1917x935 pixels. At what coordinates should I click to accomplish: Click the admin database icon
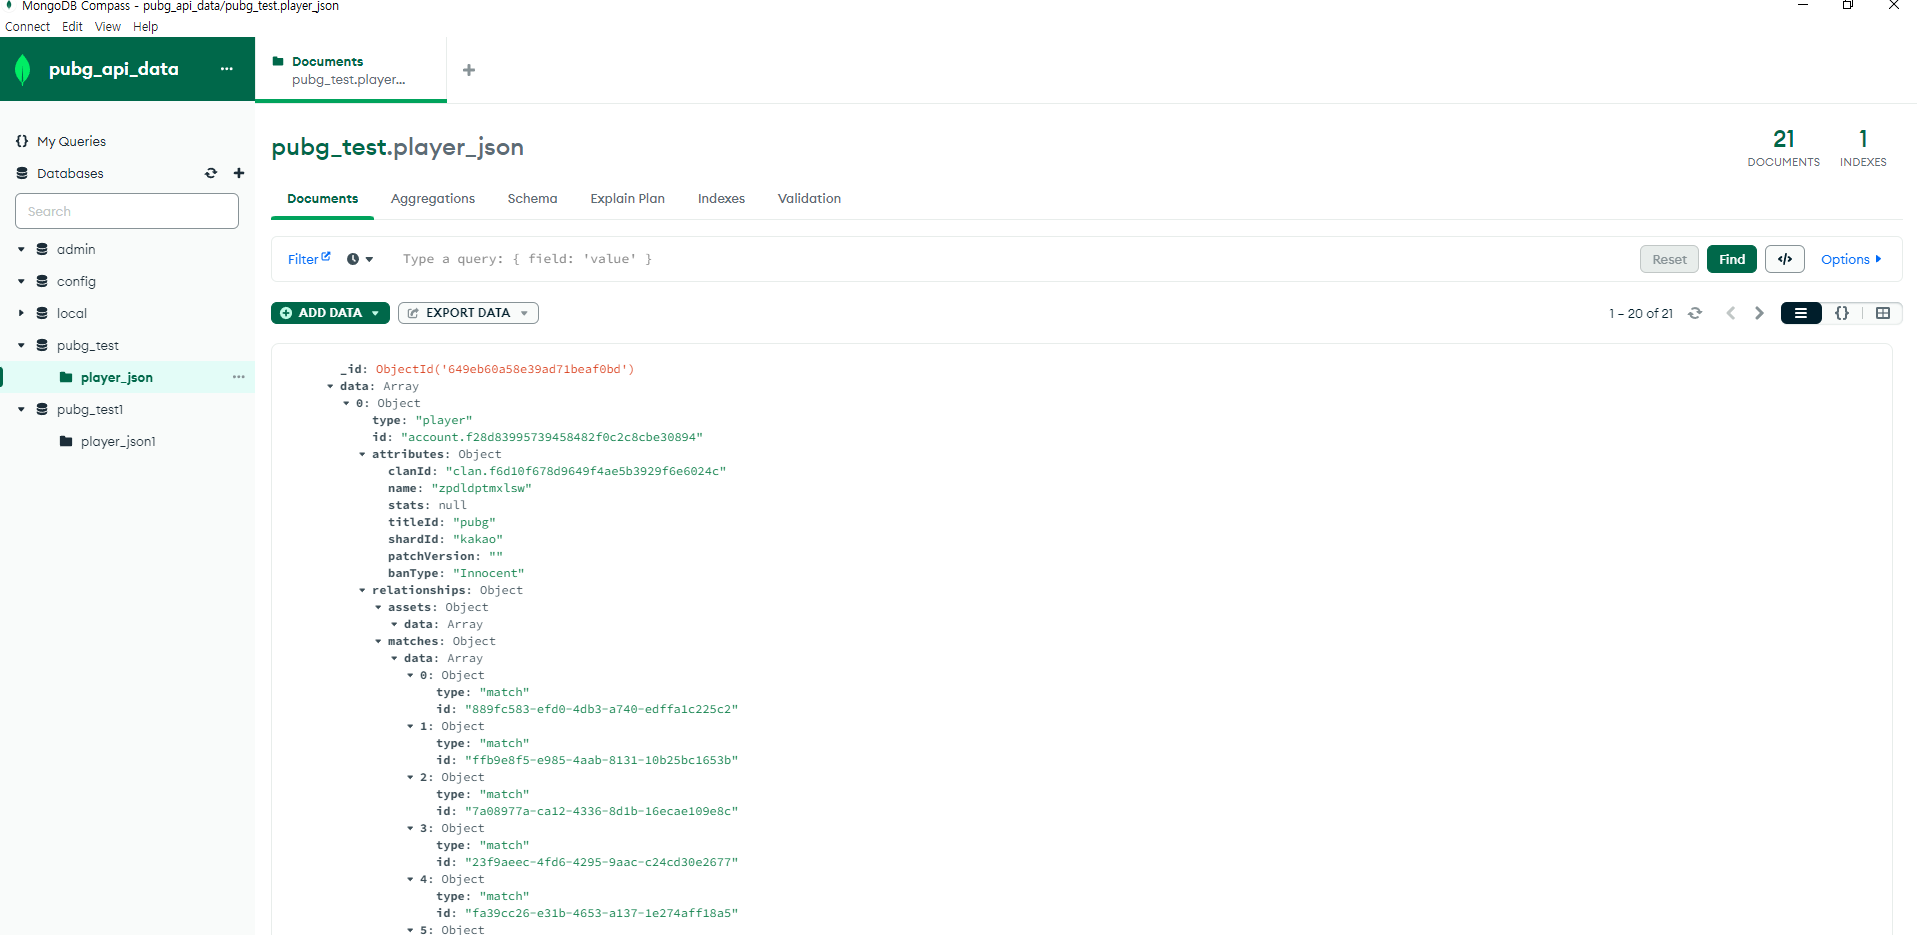42,249
